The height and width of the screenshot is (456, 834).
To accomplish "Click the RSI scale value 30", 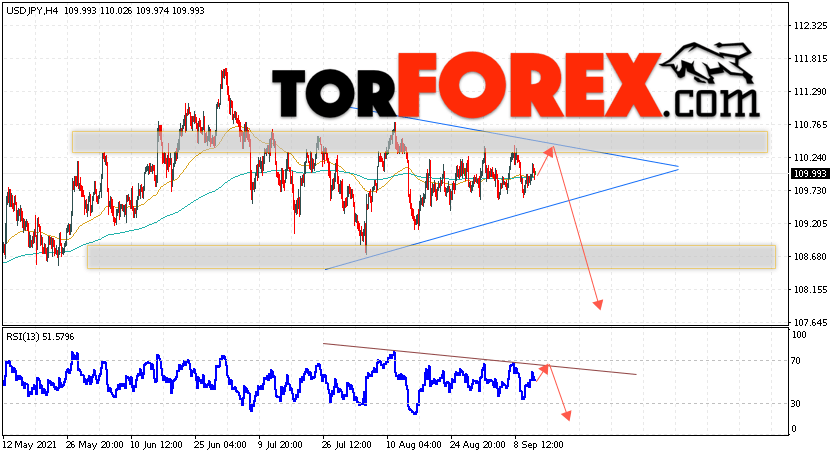I will (796, 404).
